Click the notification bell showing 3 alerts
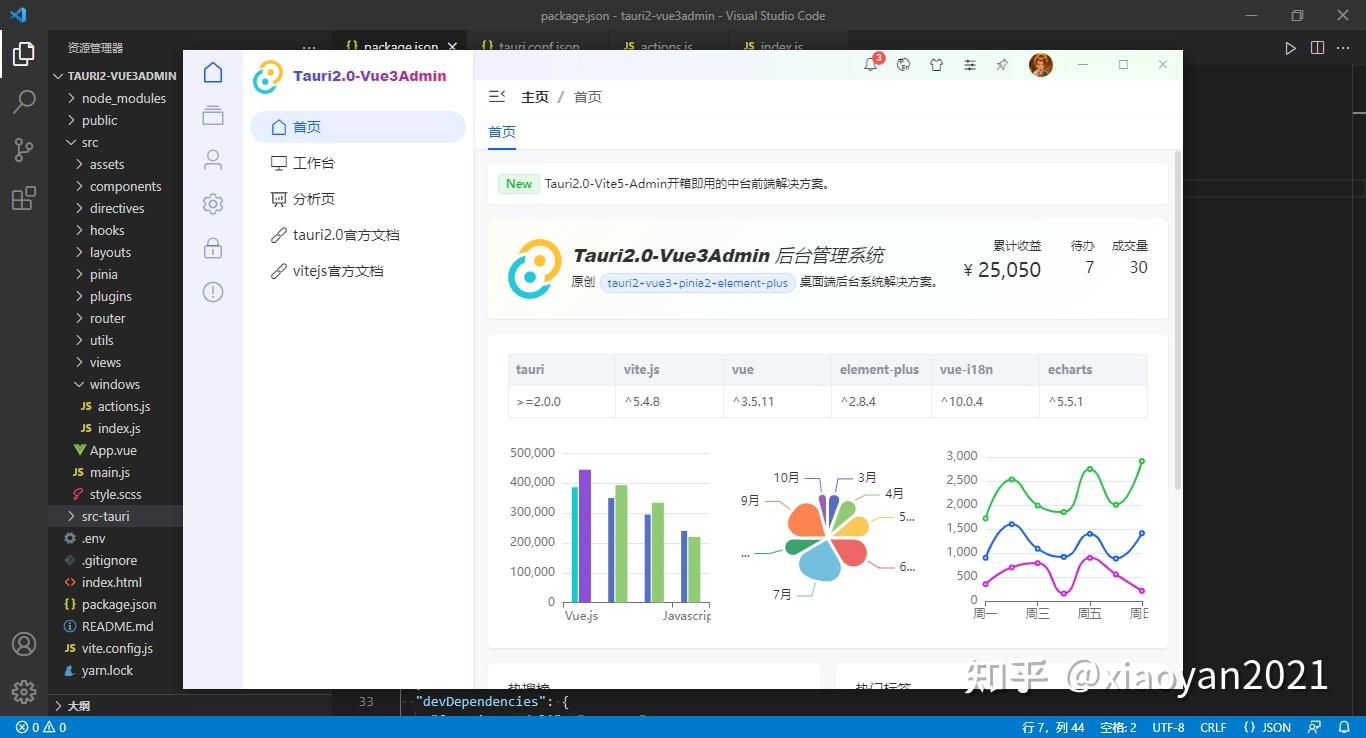The image size is (1366, 738). coord(871,65)
